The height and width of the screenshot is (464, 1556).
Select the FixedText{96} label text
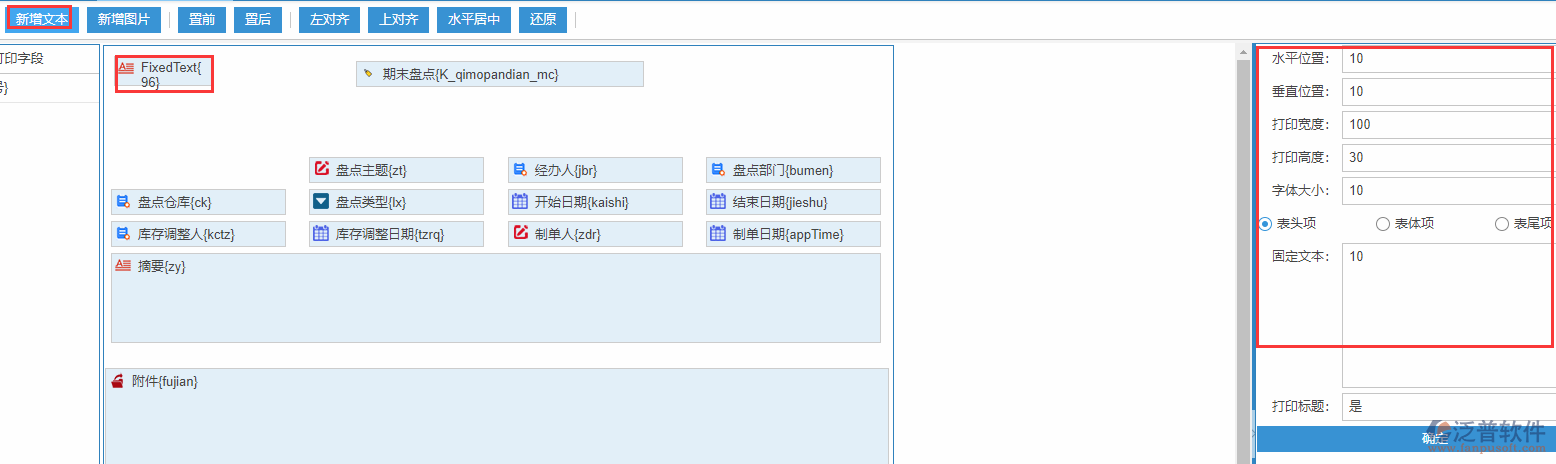[x=171, y=75]
